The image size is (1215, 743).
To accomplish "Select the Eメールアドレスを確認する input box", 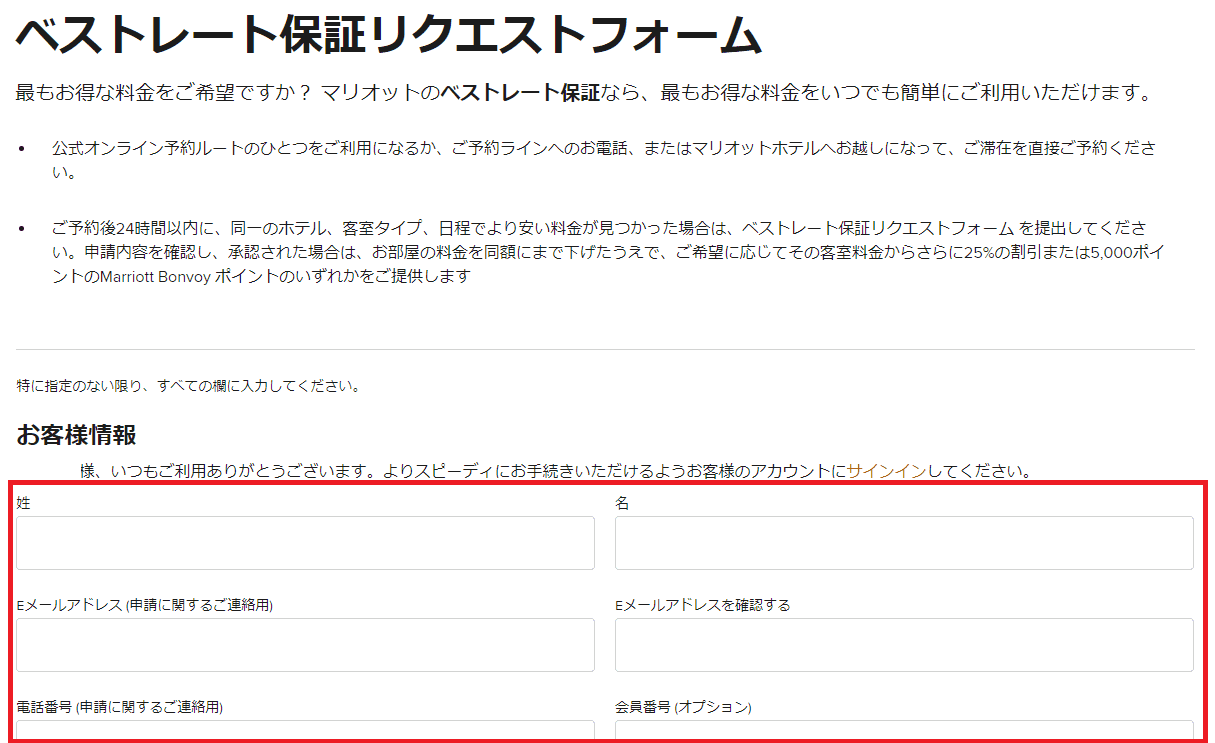I will [904, 645].
